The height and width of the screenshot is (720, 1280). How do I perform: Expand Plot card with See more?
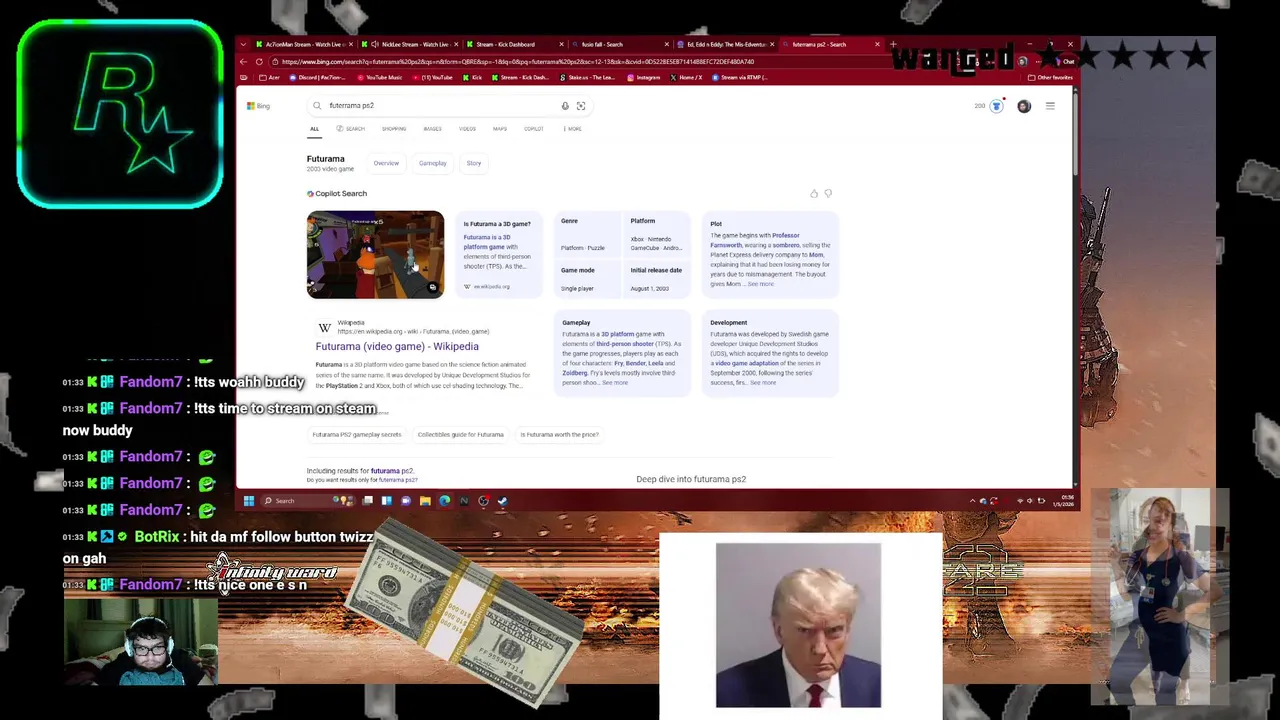tap(761, 285)
